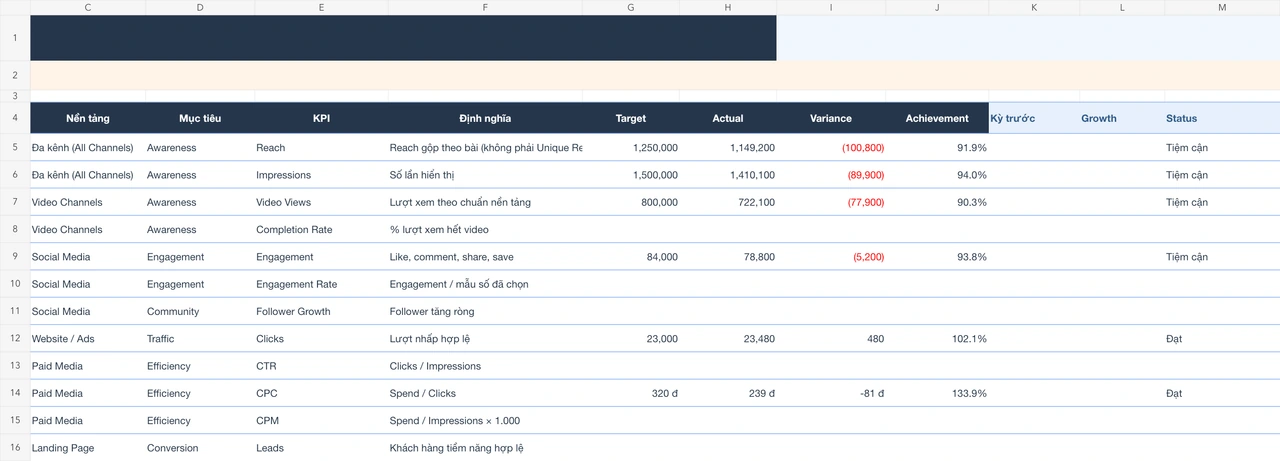Select the "Traffic" objective cell
The height and width of the screenshot is (461, 1280).
pos(200,339)
